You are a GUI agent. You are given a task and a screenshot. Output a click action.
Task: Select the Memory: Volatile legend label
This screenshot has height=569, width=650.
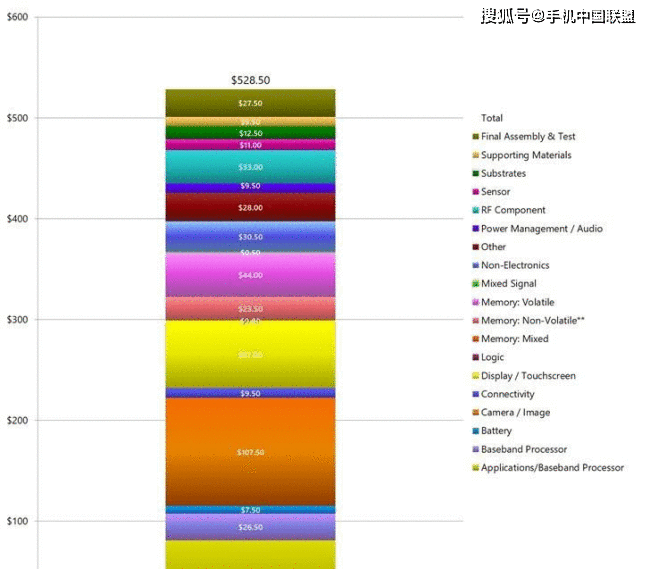coord(517,302)
